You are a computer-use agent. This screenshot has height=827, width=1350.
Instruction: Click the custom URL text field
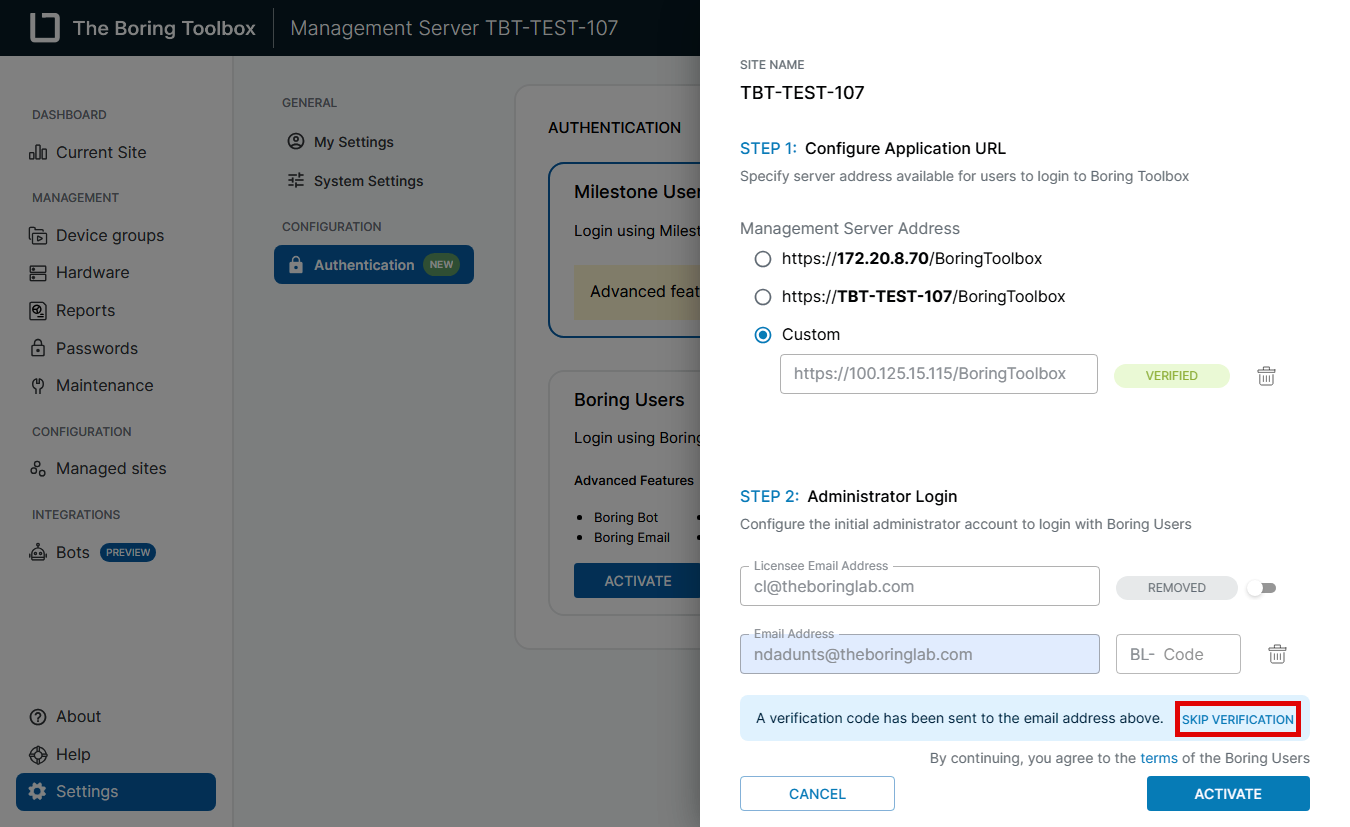point(938,374)
